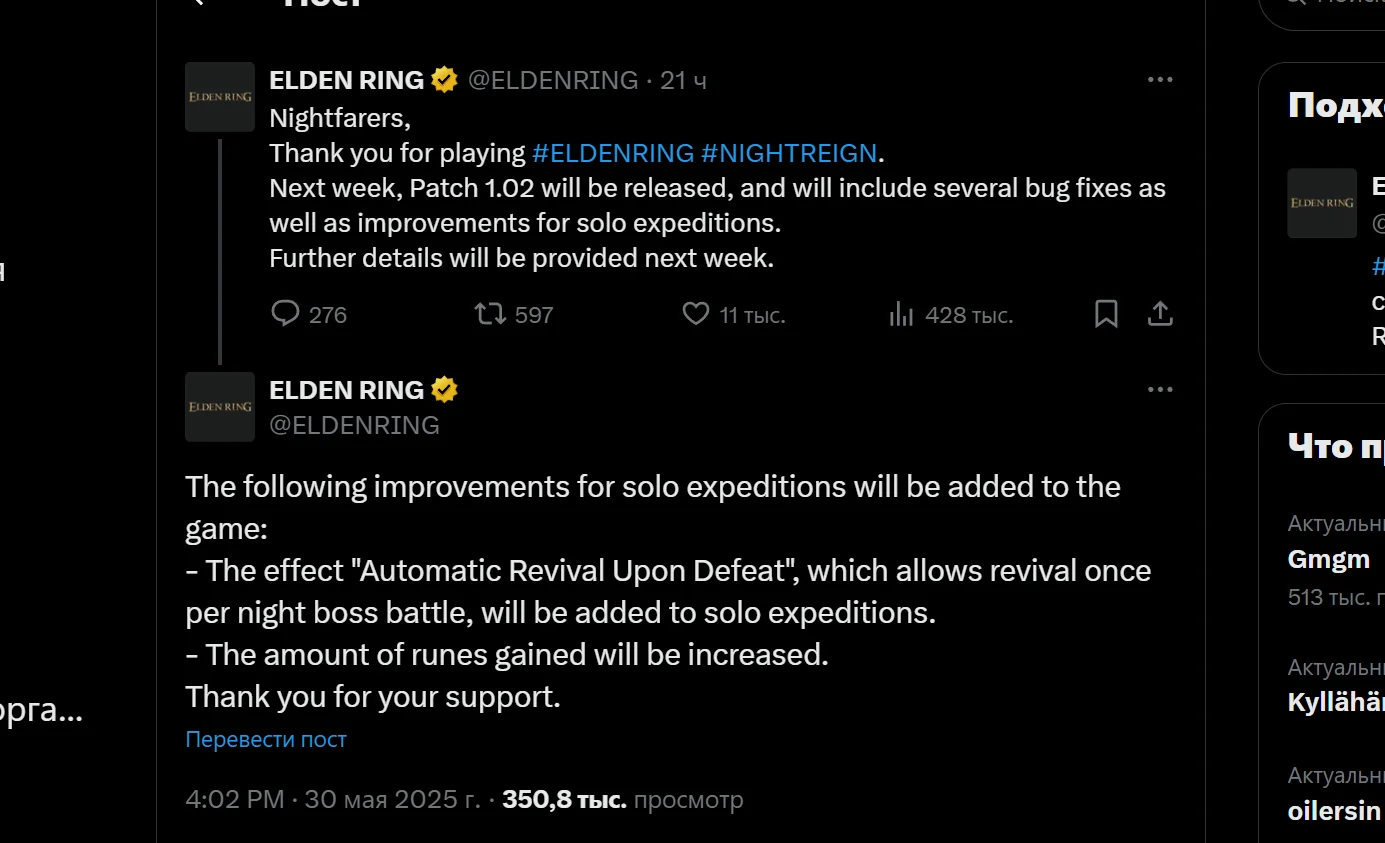Click the @ELDENRING handle under the second post name

(x=354, y=425)
